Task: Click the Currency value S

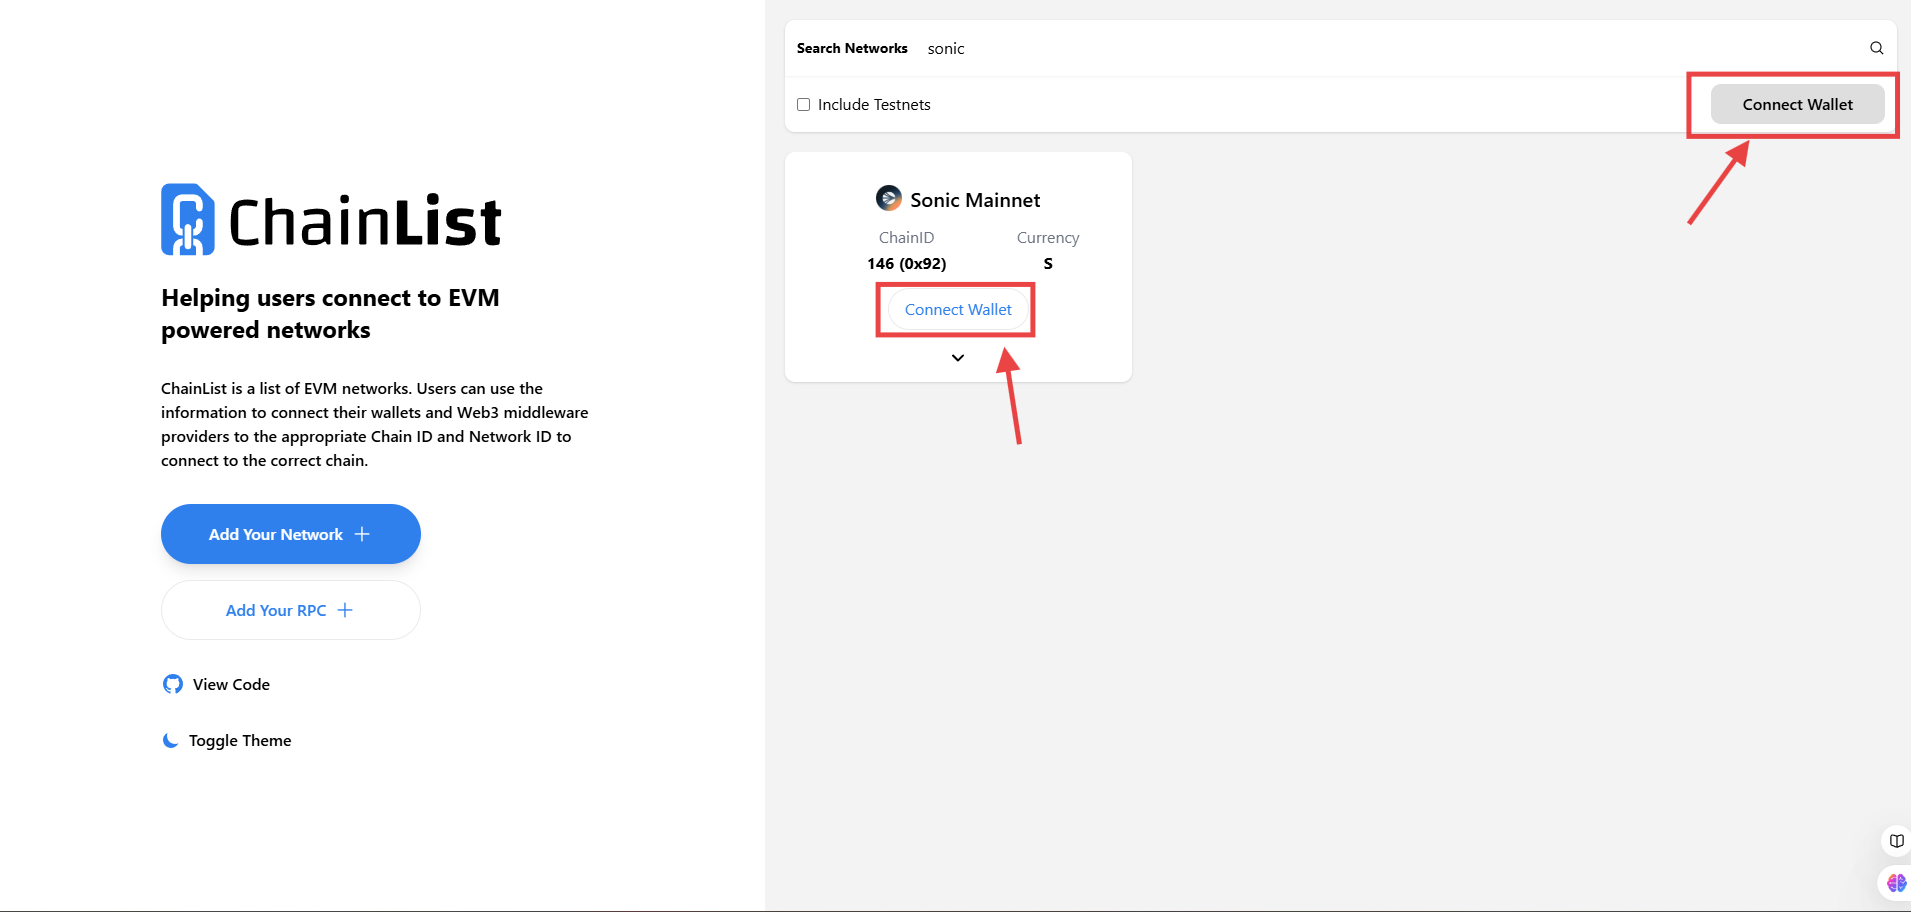Action: pos(1048,264)
